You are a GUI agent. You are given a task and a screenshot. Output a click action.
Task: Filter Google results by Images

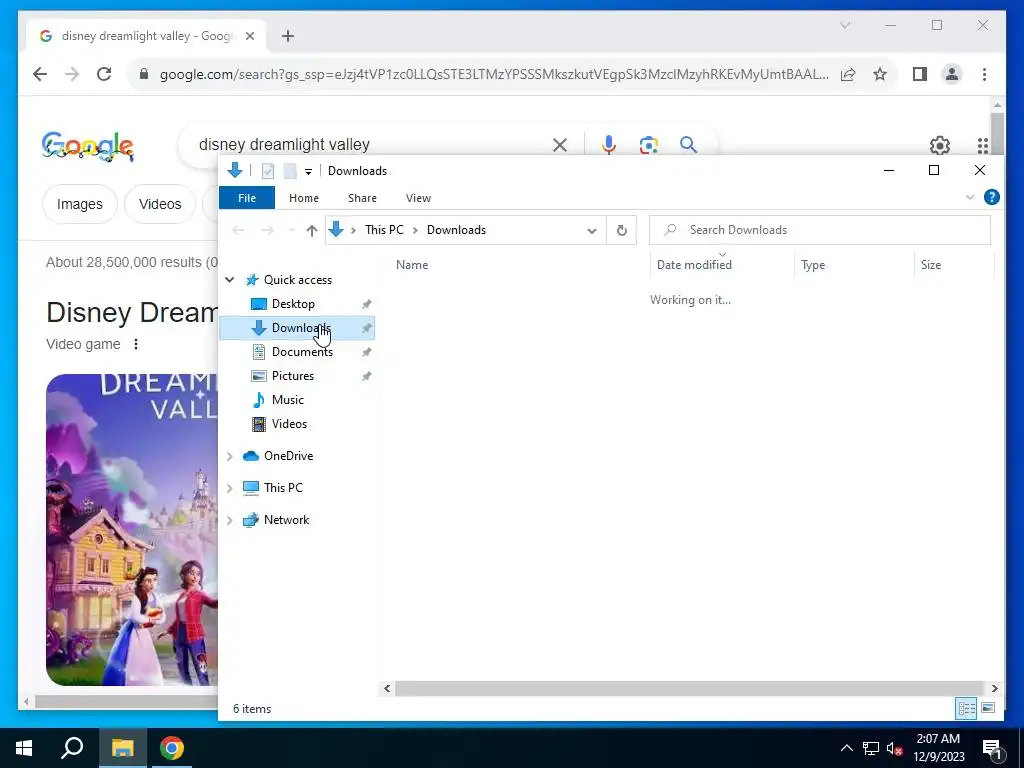80,204
